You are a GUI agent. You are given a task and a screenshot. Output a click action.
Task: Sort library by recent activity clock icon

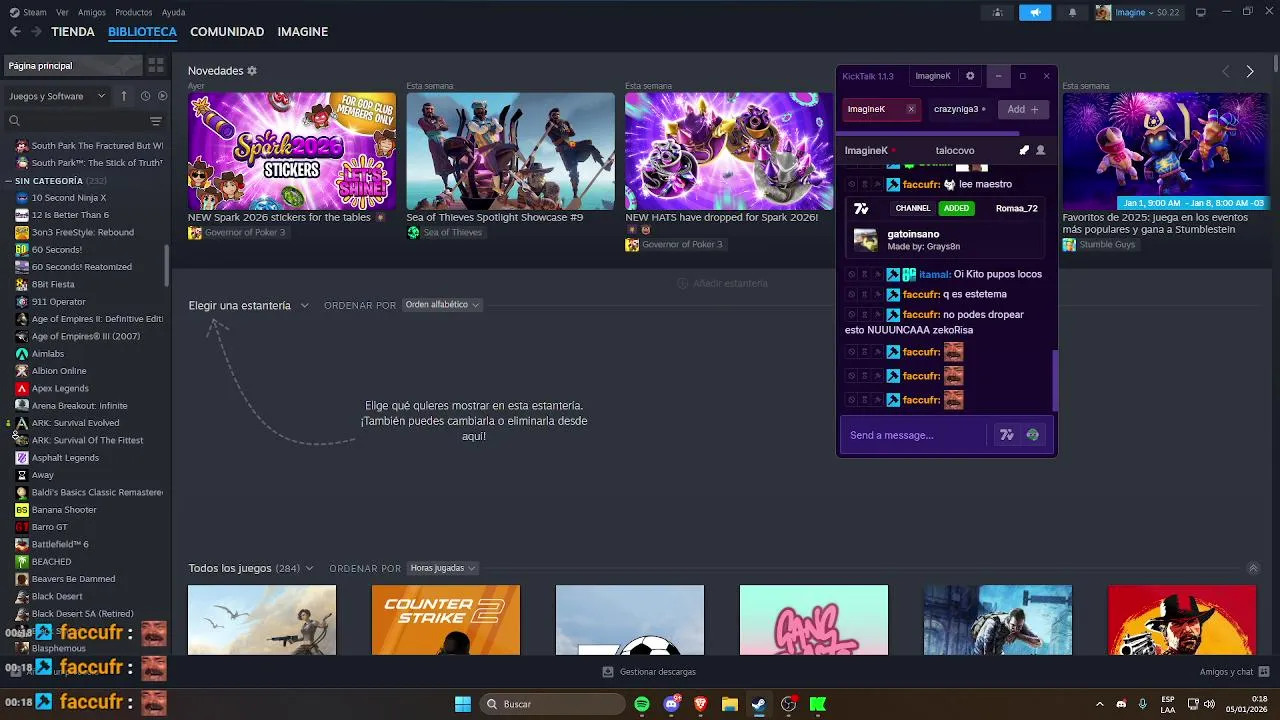click(x=145, y=96)
